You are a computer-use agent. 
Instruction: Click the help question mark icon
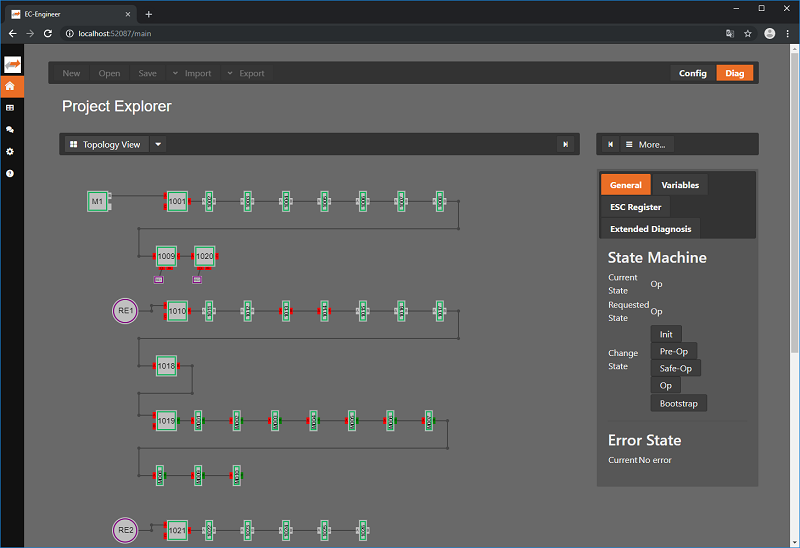pyautogui.click(x=11, y=173)
